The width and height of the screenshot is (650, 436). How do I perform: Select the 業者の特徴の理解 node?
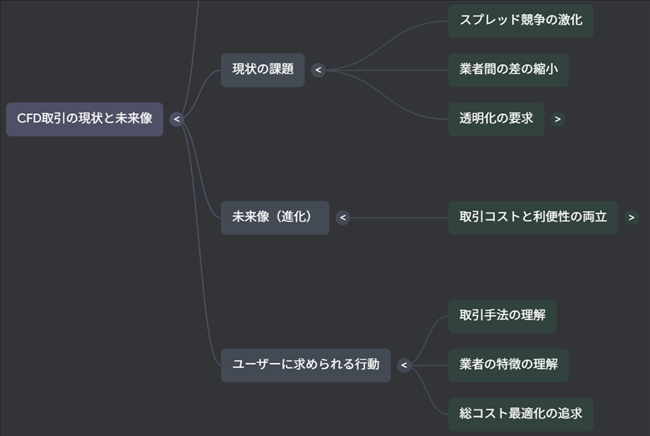[508, 365]
